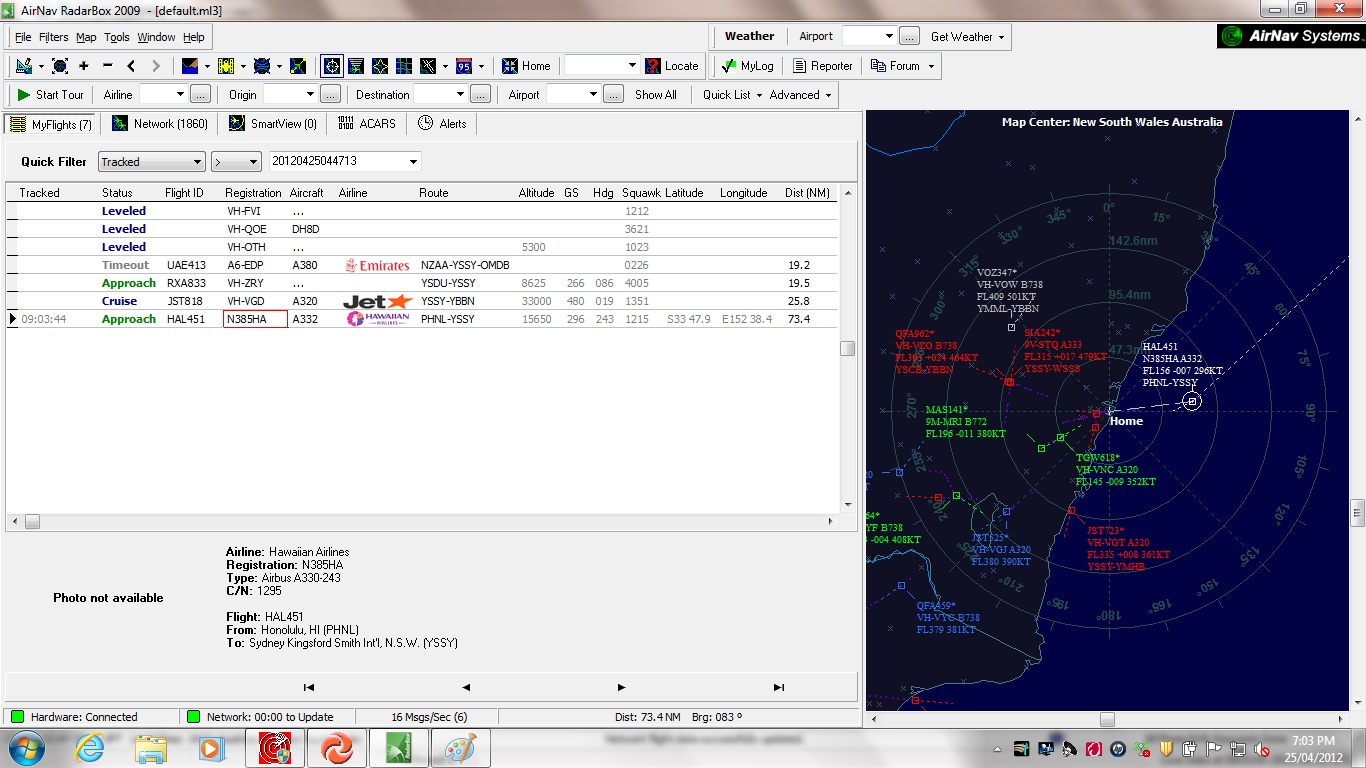Go to next photo record arrow
This screenshot has width=1366, height=768.
pyautogui.click(x=622, y=687)
